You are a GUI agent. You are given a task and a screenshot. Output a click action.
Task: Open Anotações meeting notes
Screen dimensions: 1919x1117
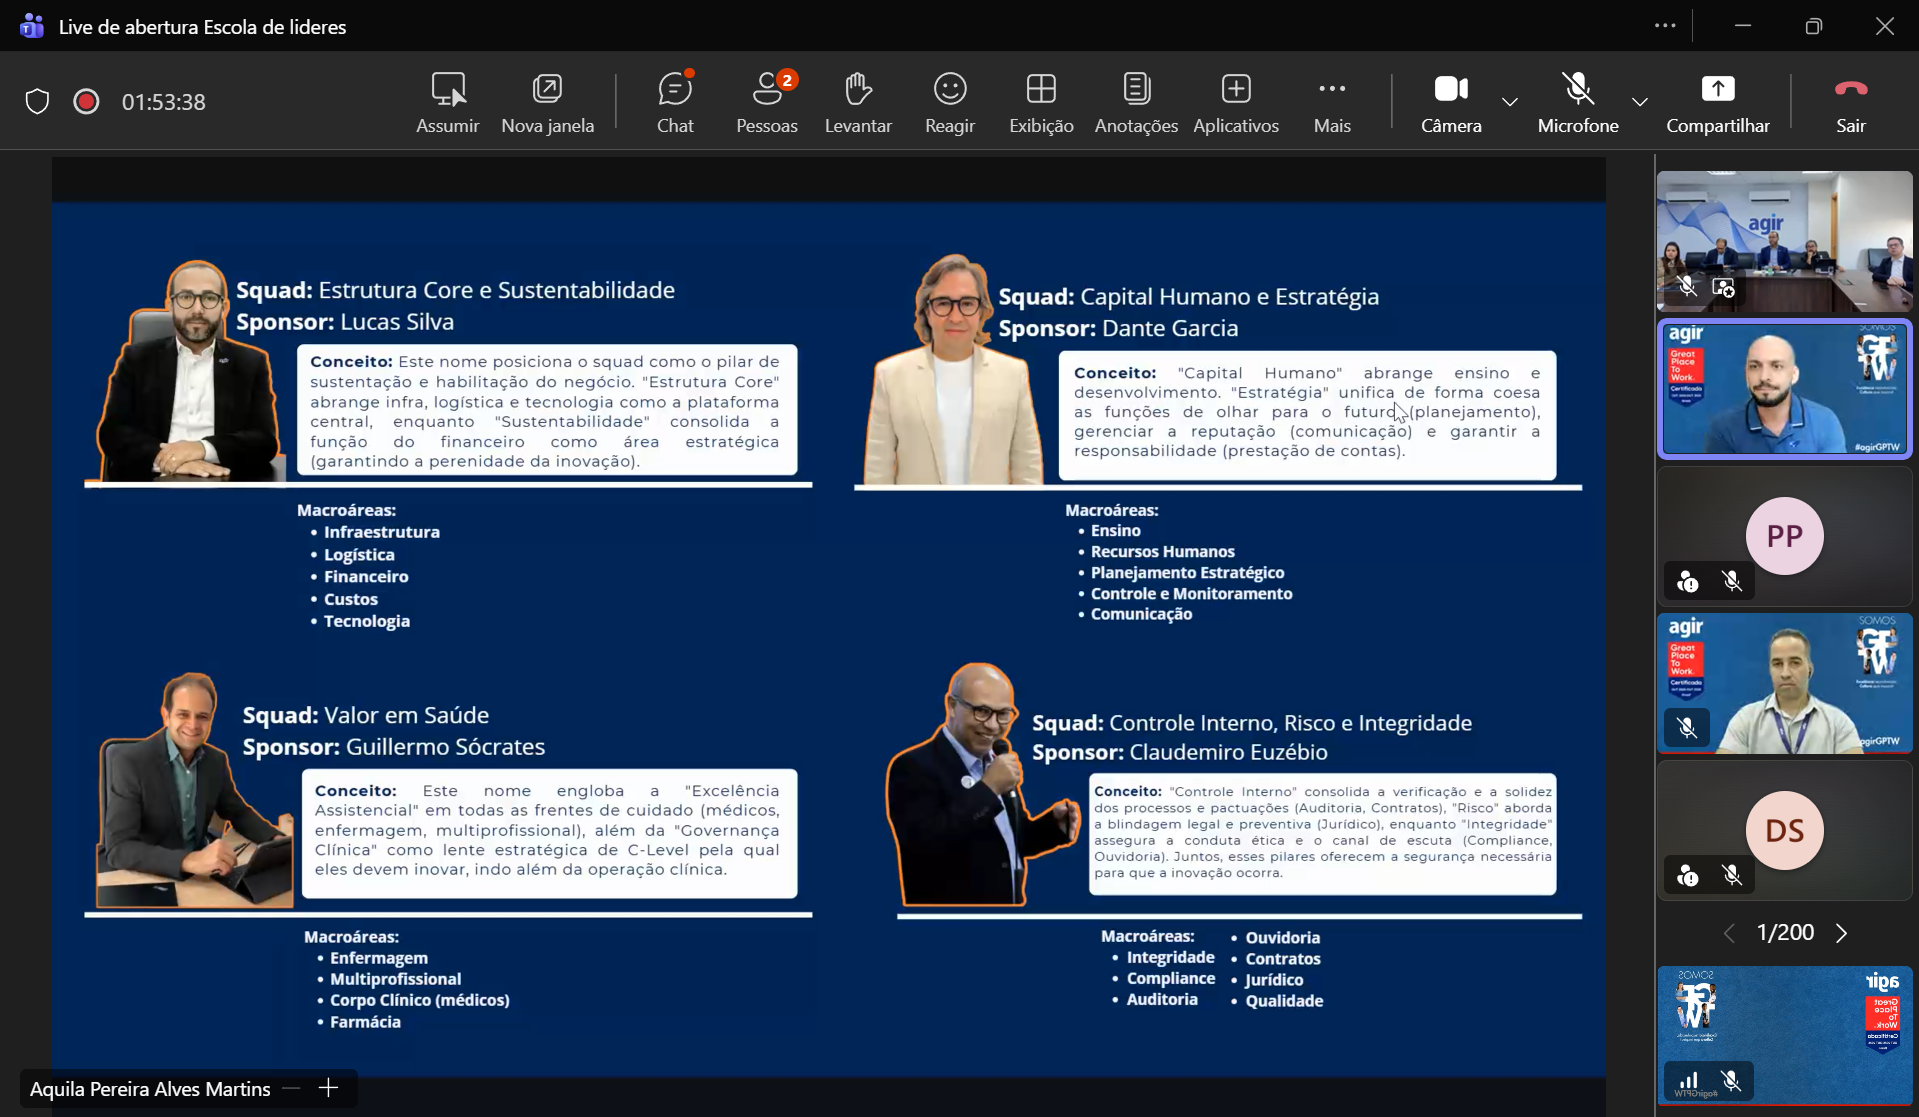pos(1136,102)
